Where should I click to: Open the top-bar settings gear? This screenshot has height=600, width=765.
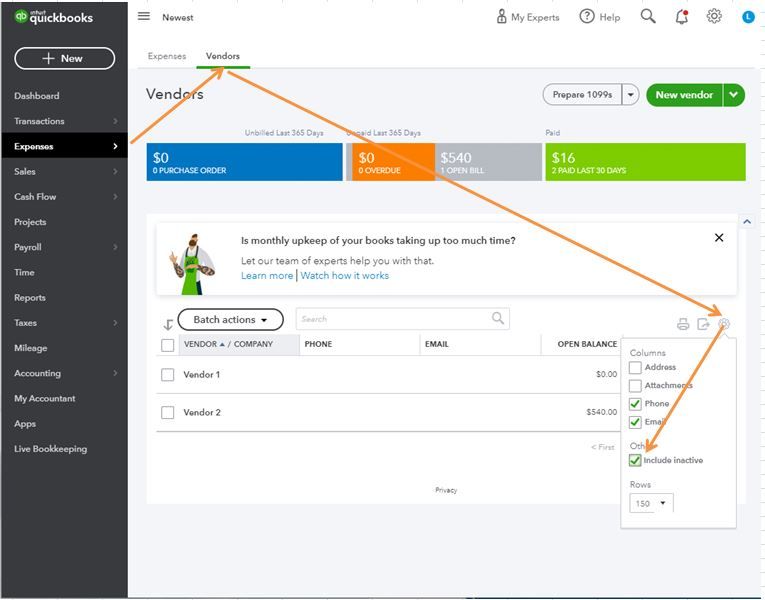tap(714, 16)
